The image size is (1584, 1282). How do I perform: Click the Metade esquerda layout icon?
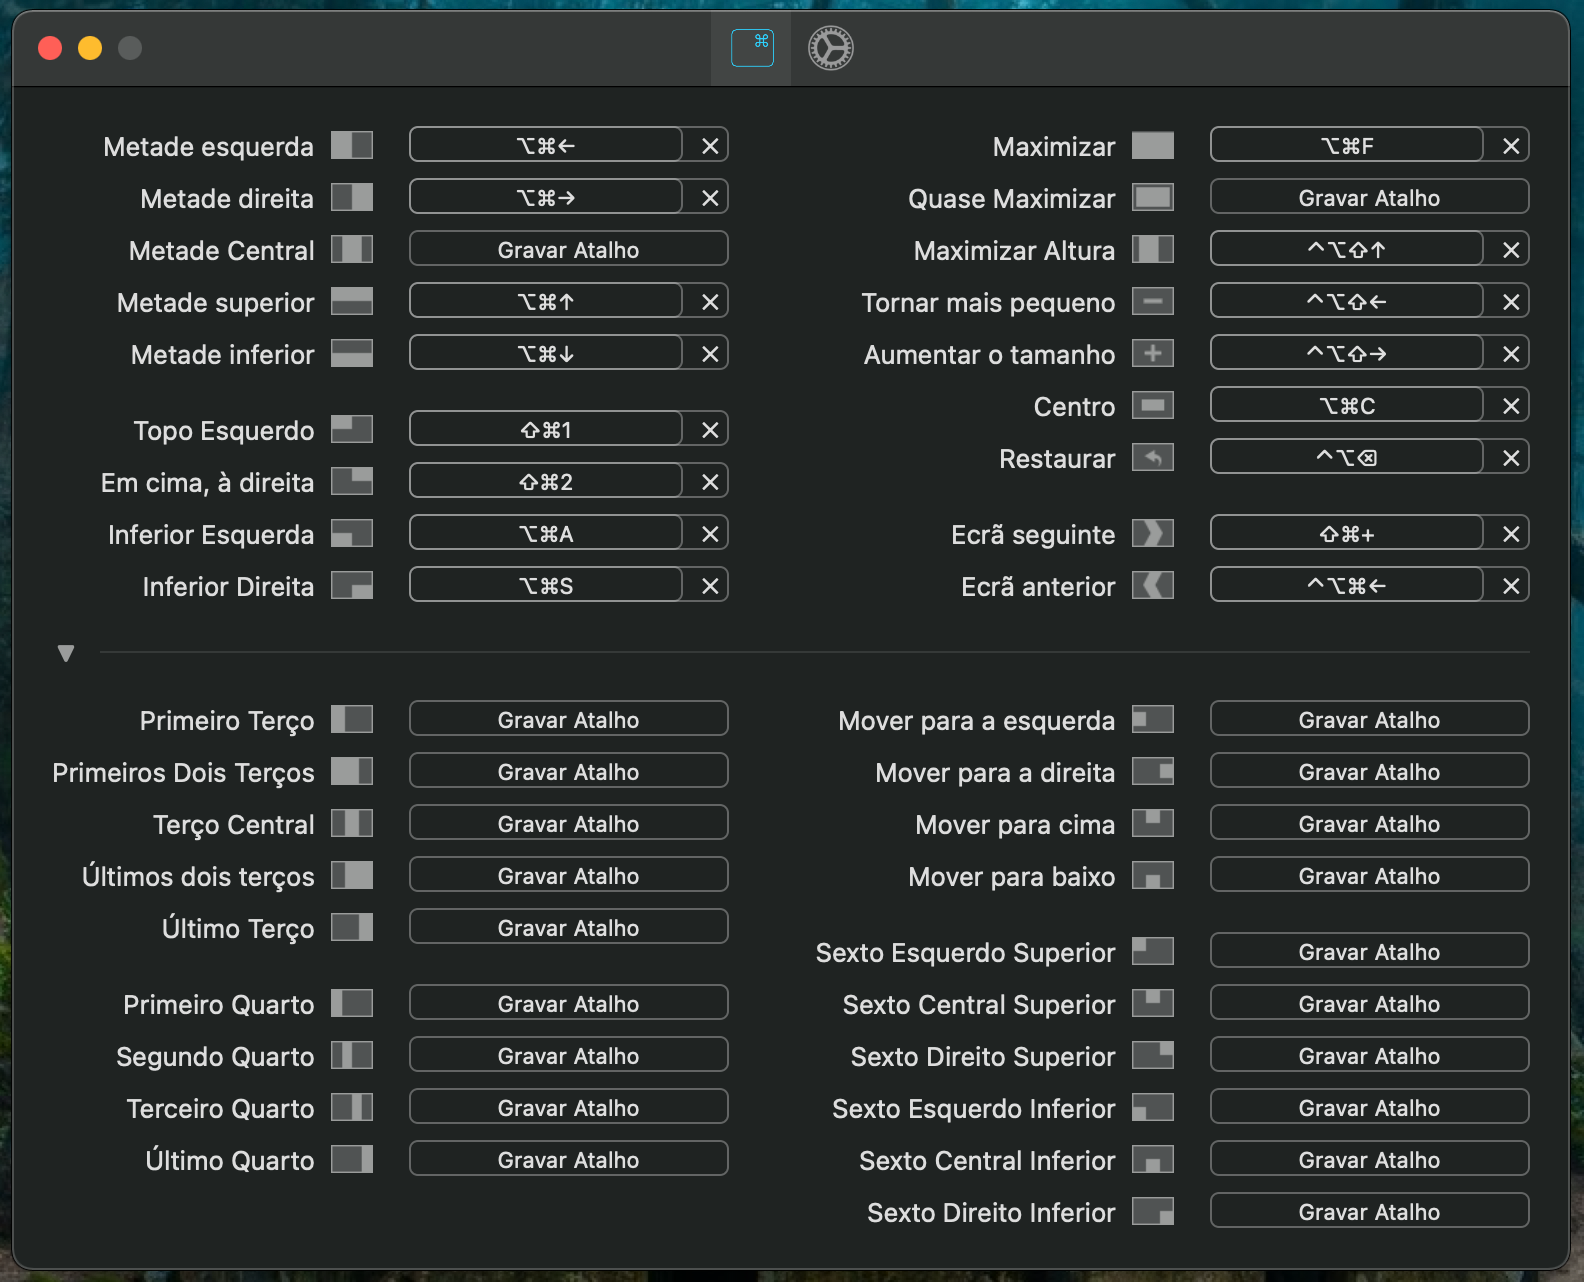(352, 146)
